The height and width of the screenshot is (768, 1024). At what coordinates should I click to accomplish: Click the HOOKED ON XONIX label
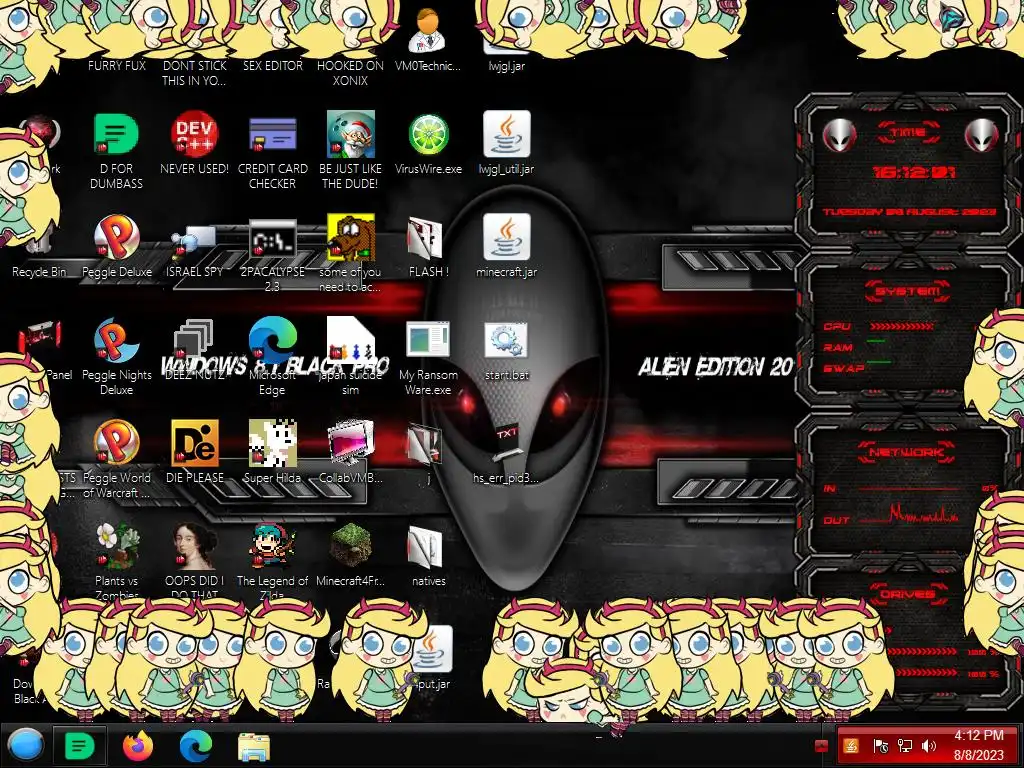pos(350,73)
